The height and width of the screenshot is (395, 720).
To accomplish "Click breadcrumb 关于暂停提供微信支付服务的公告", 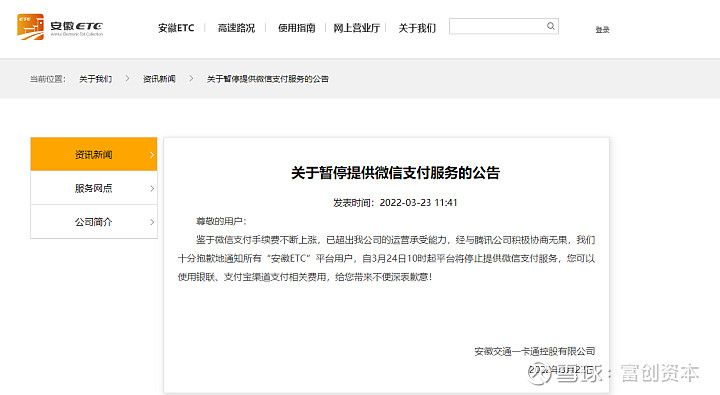I will pyautogui.click(x=268, y=79).
